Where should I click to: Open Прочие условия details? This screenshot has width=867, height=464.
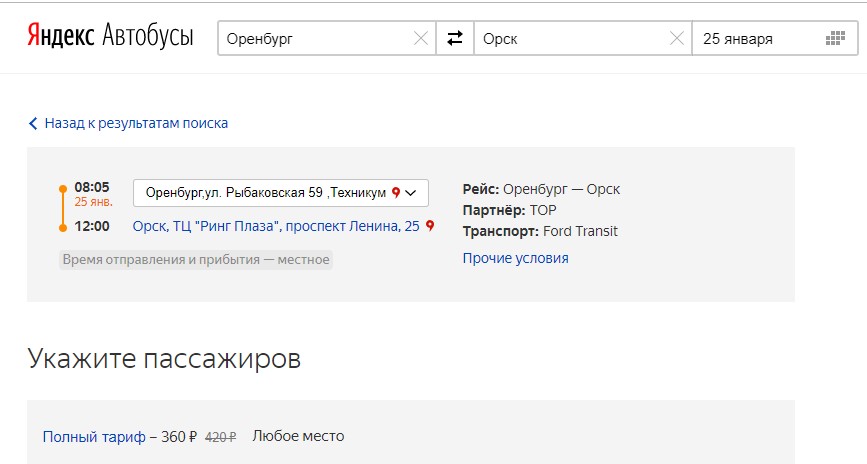[515, 258]
